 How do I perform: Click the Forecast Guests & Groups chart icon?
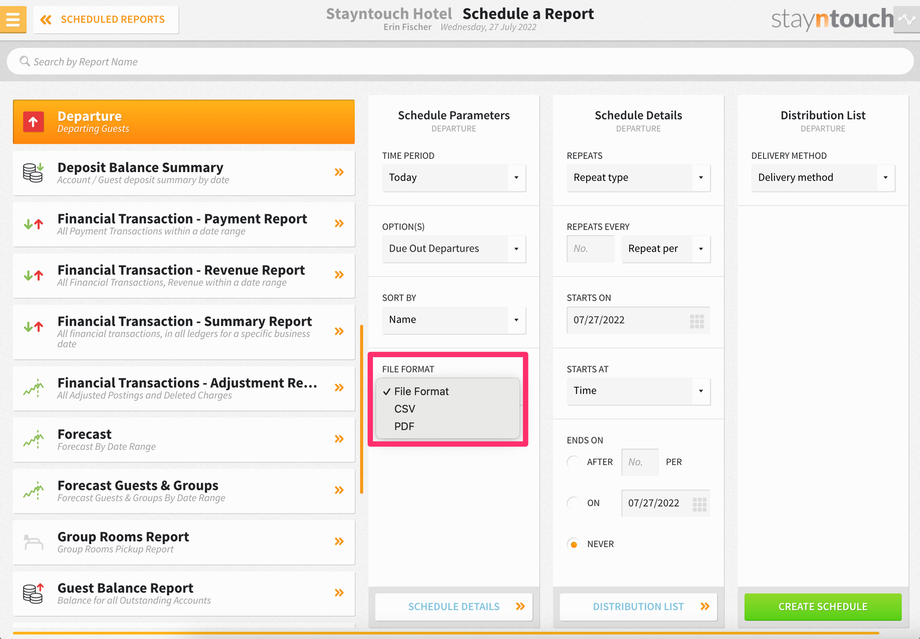click(x=33, y=491)
